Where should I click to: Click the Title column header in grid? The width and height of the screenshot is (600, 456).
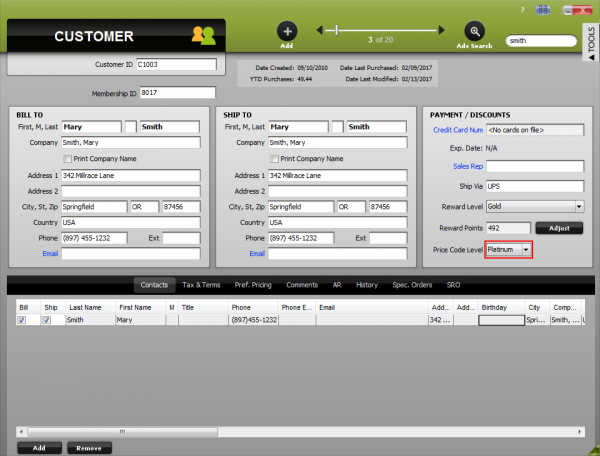(203, 308)
